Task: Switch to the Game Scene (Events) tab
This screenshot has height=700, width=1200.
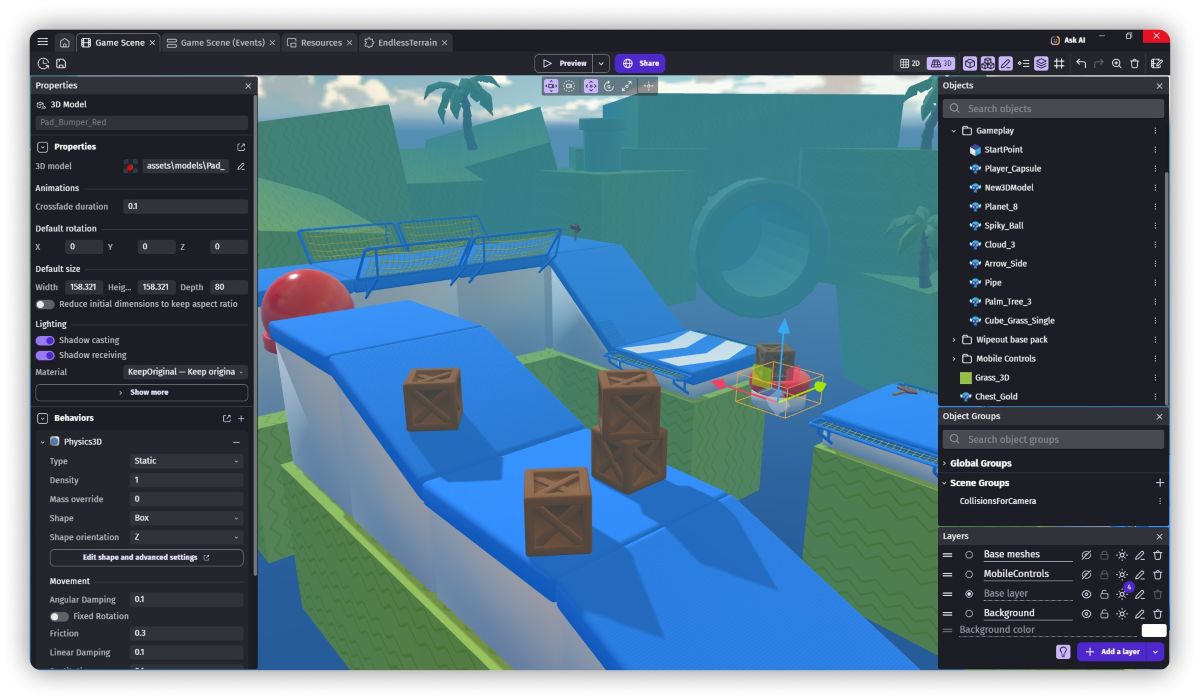Action: pyautogui.click(x=222, y=42)
